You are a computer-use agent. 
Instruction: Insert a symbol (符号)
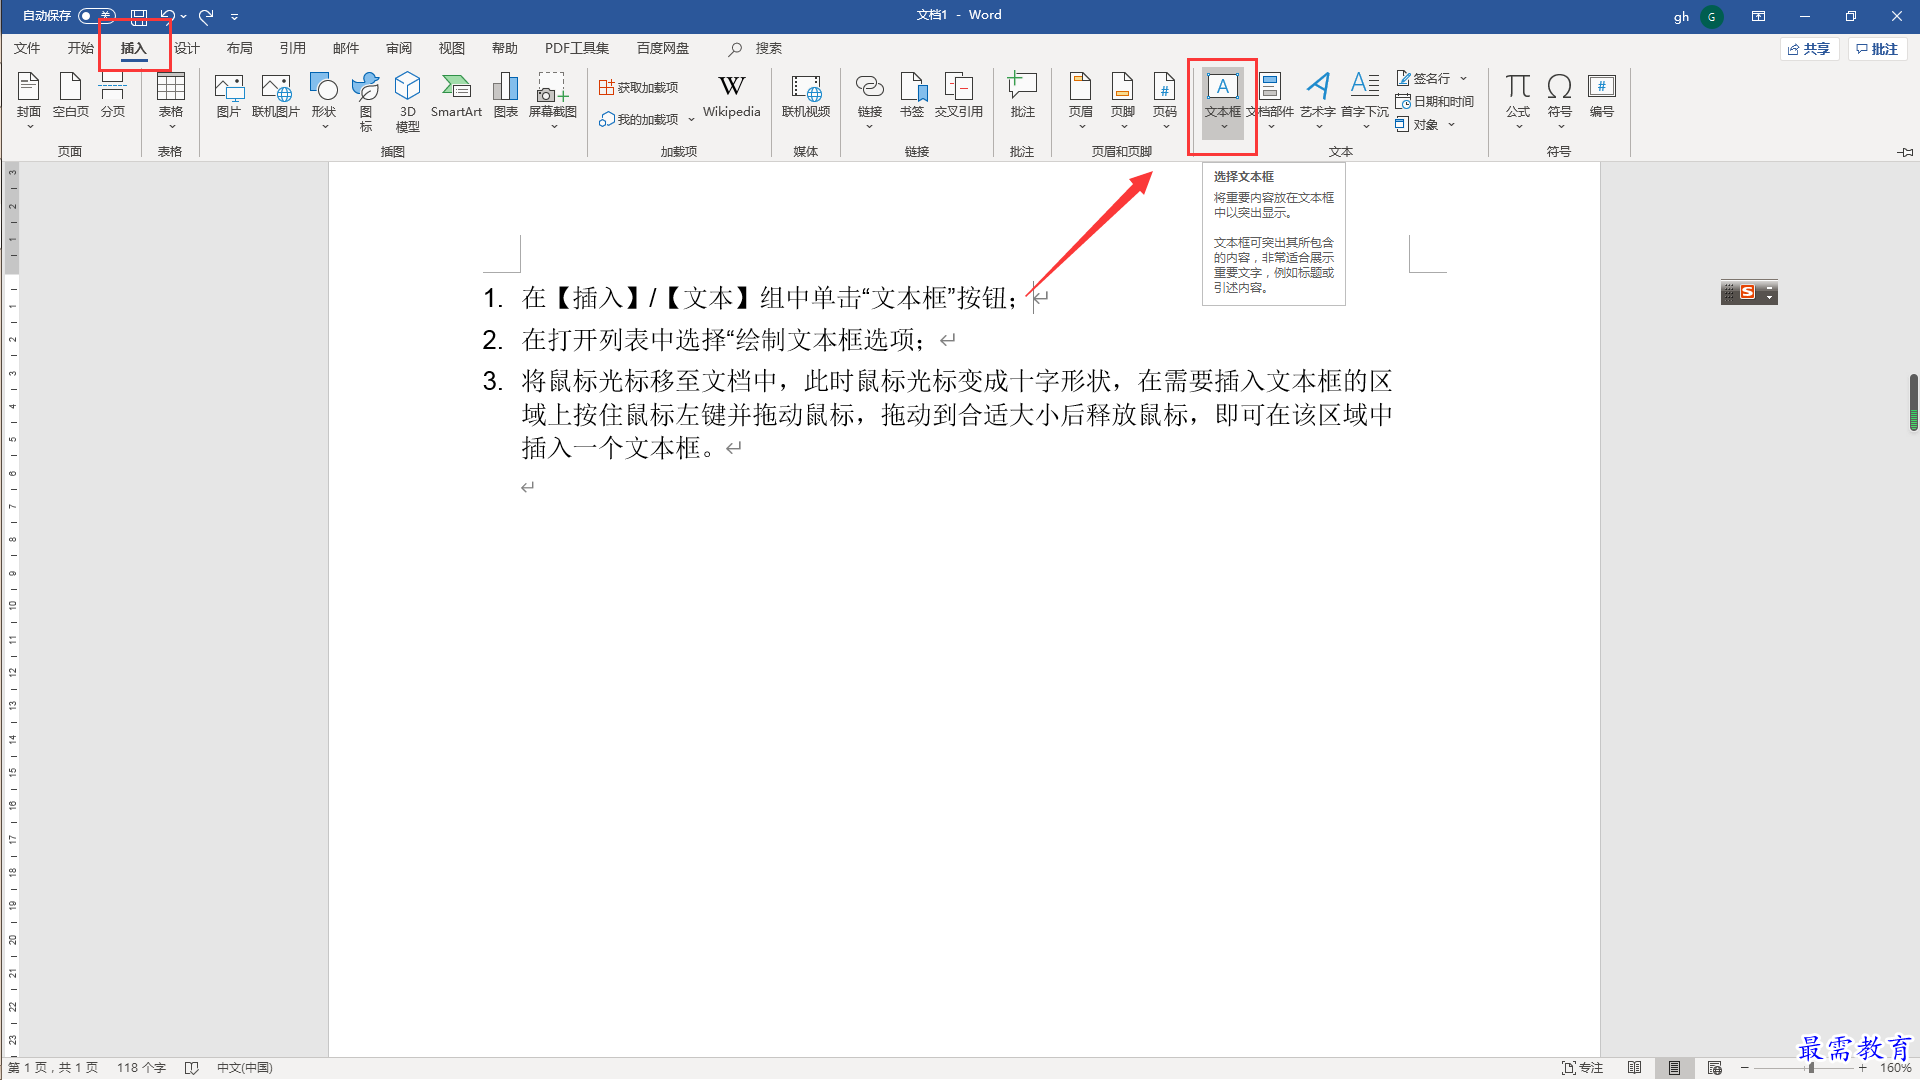tap(1560, 100)
